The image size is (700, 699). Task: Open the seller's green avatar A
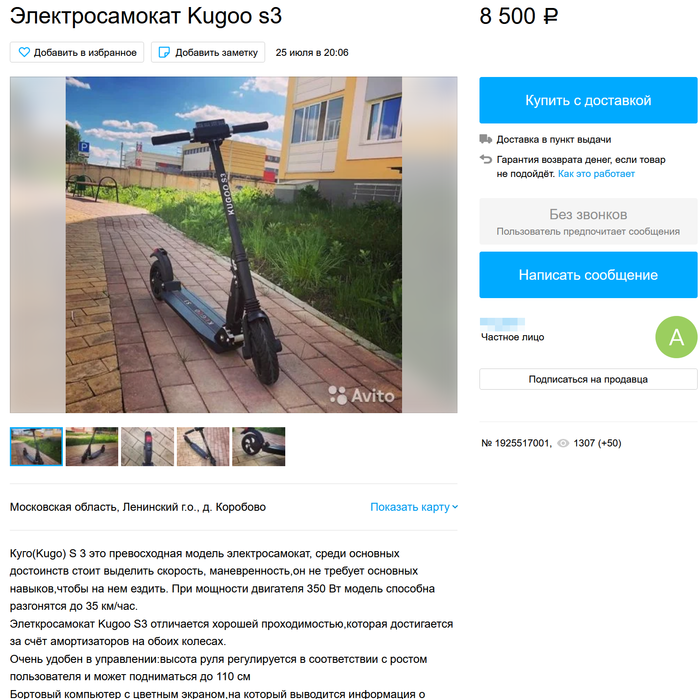pos(676,337)
